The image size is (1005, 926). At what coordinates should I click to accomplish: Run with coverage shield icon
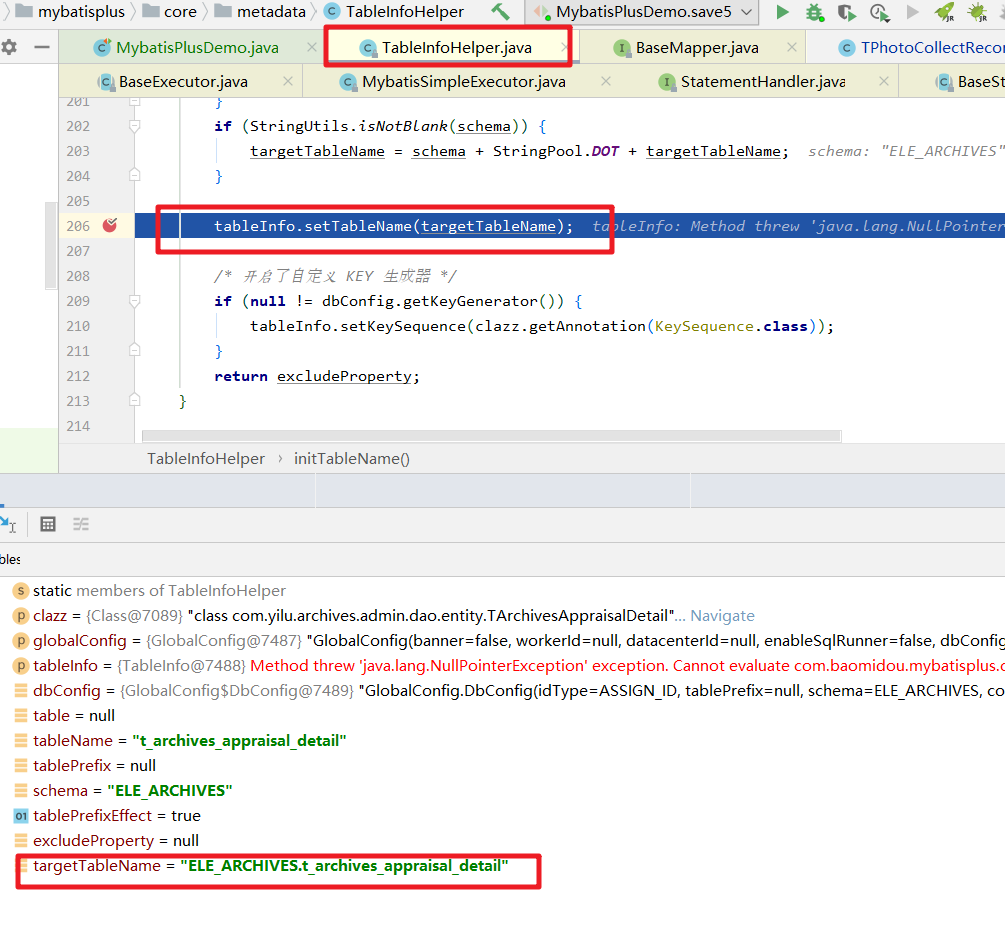click(x=847, y=12)
